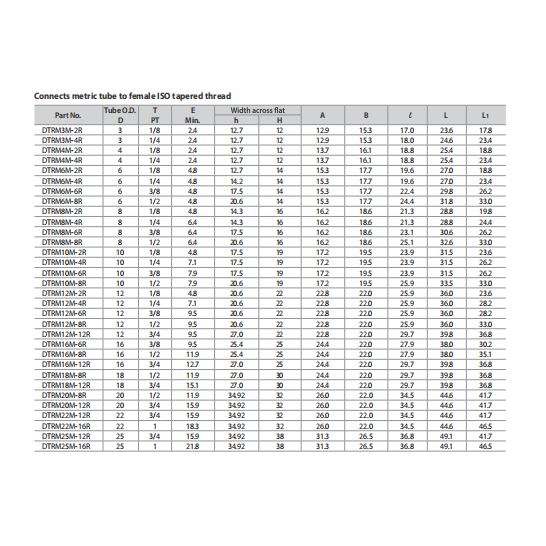Click part number DTRM20M-8R
546x546 pixels.
(64, 396)
